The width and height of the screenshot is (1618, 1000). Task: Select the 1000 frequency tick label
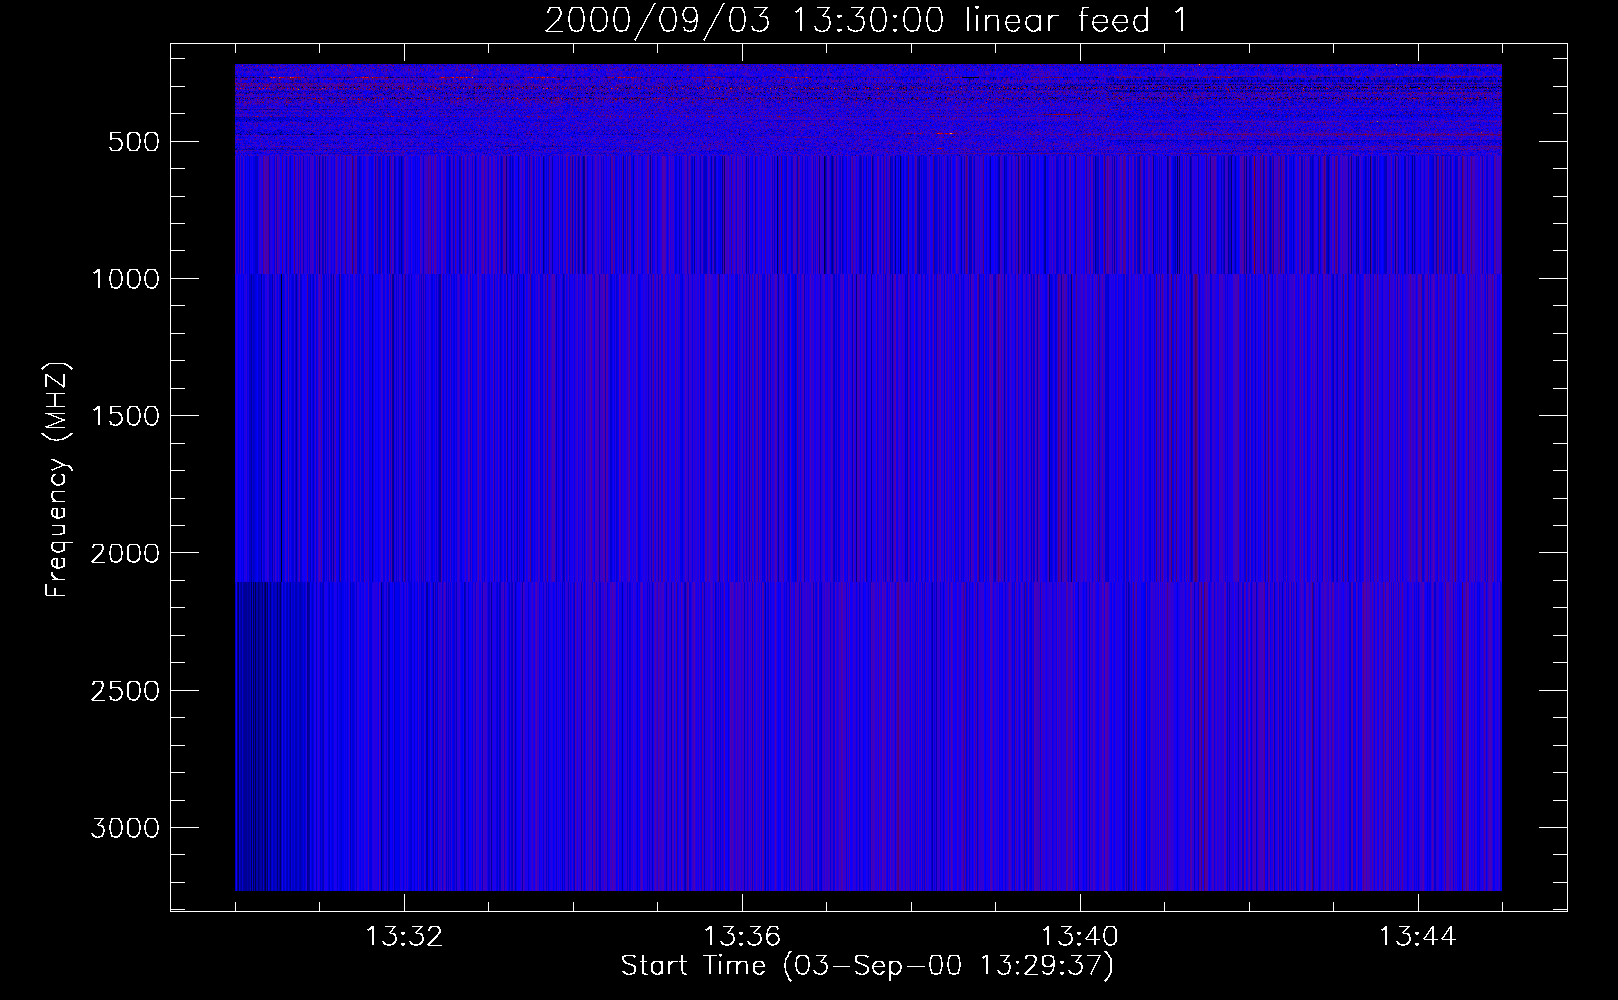click(x=125, y=279)
